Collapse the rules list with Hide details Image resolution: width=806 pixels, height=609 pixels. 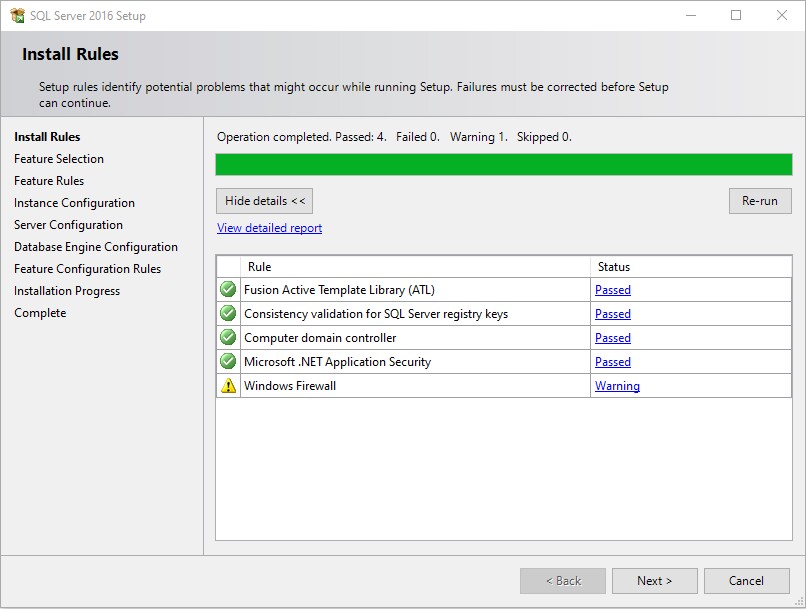pyautogui.click(x=265, y=201)
